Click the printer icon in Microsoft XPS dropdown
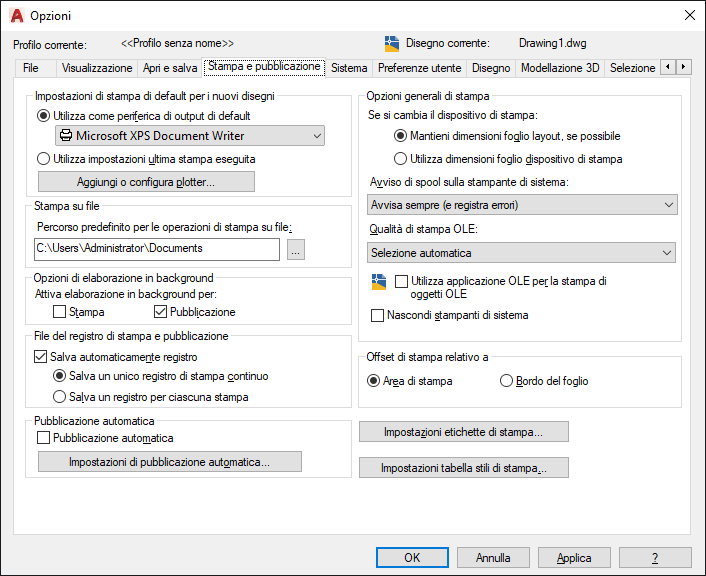This screenshot has width=706, height=576. pyautogui.click(x=66, y=136)
